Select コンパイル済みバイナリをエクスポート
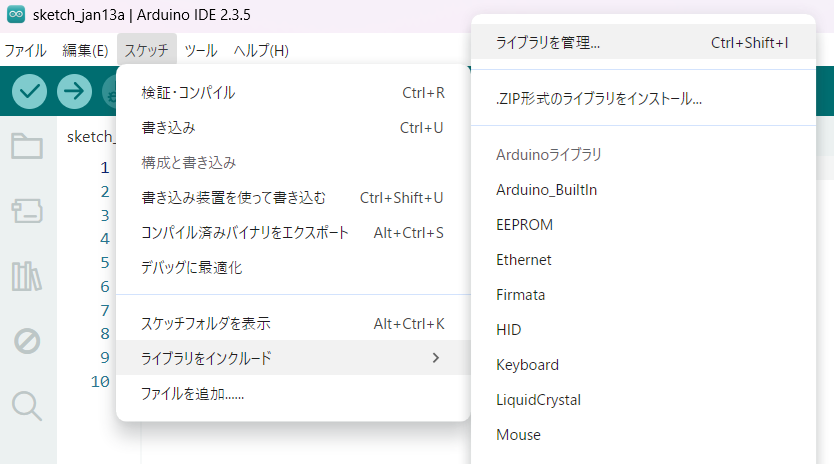This screenshot has height=464, width=834. [245, 233]
